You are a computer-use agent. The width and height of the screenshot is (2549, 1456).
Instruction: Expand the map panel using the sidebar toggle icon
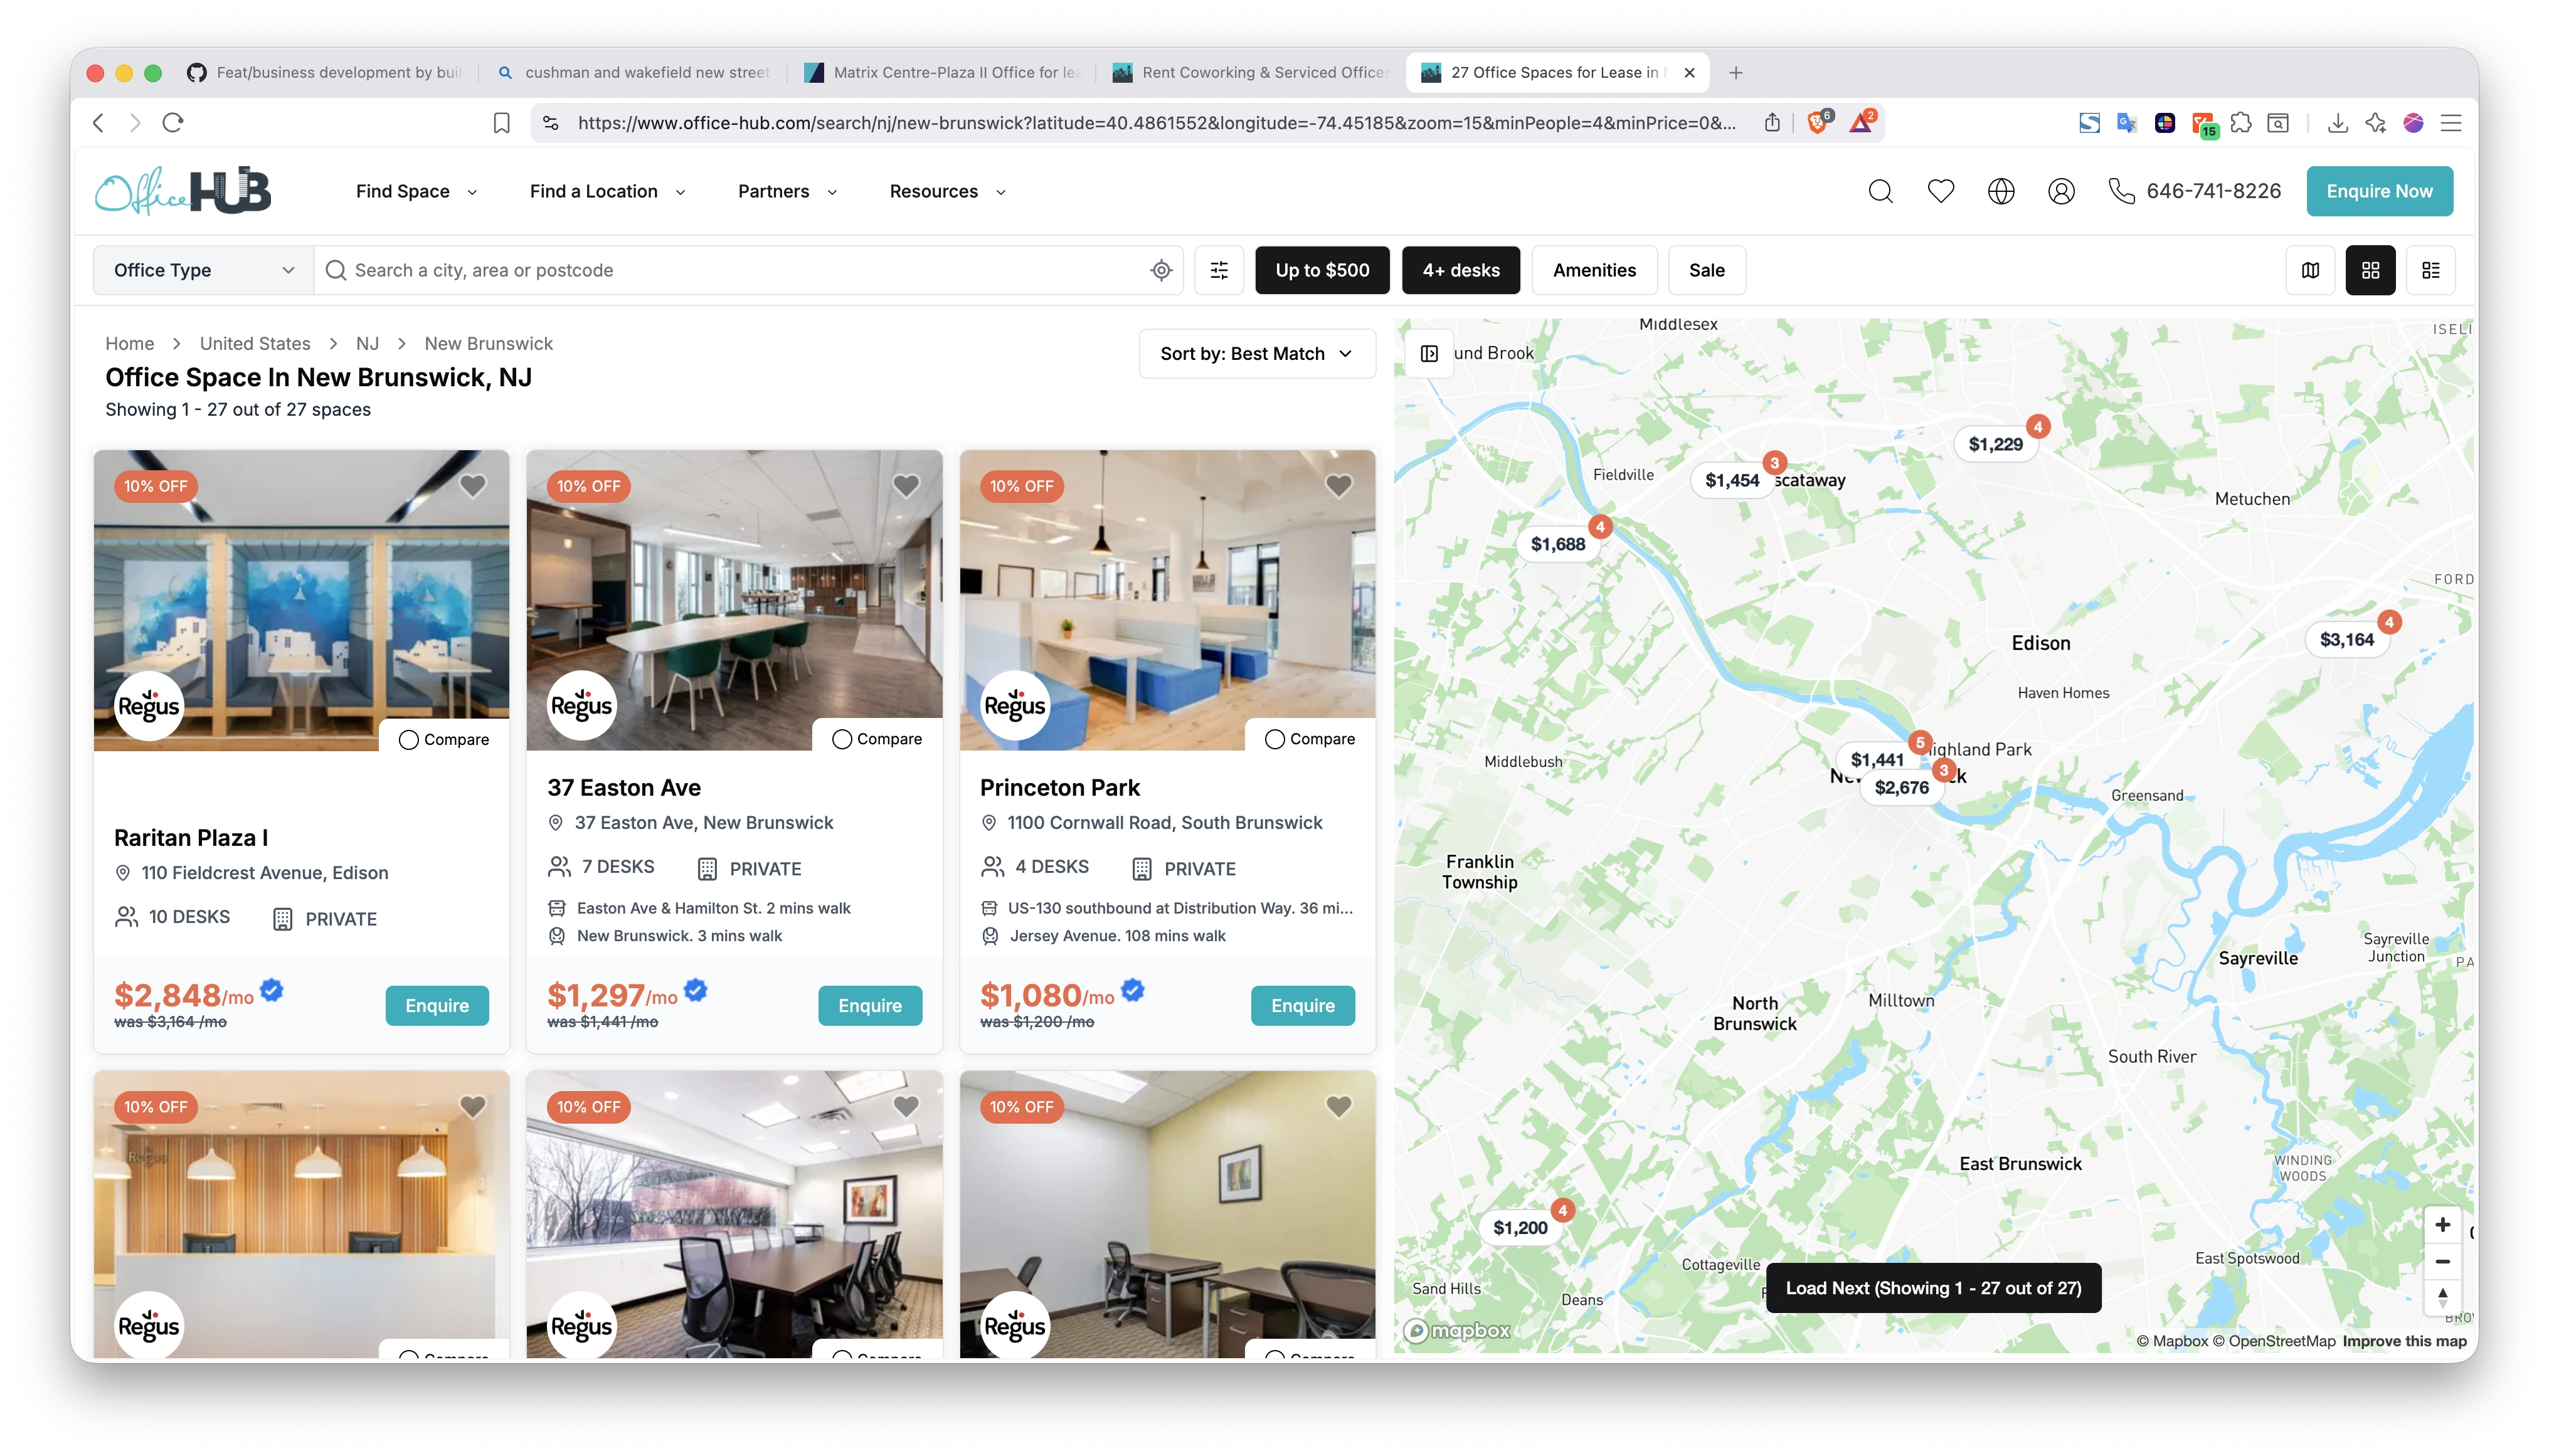(x=1428, y=353)
